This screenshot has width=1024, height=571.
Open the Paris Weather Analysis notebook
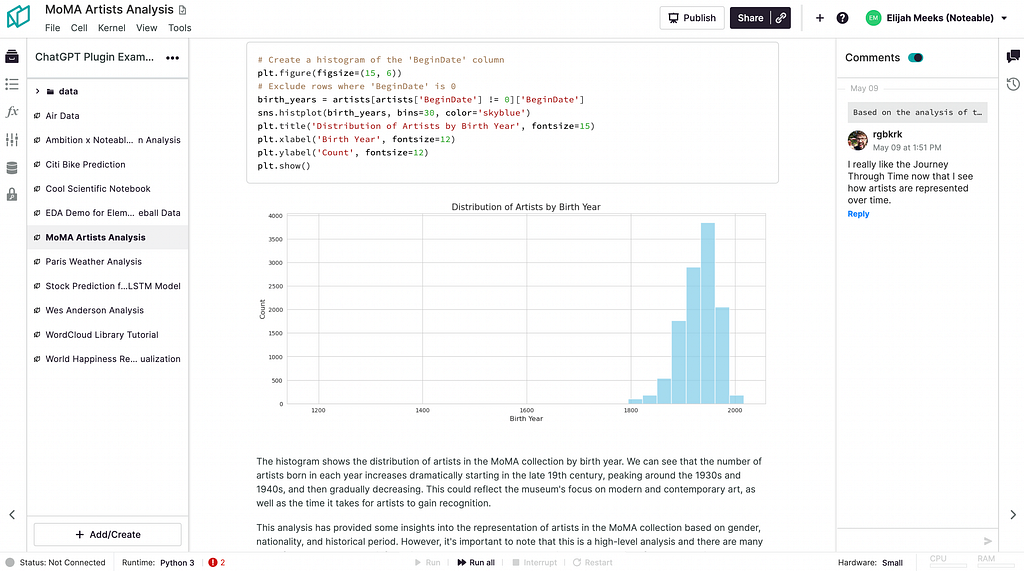(x=93, y=261)
